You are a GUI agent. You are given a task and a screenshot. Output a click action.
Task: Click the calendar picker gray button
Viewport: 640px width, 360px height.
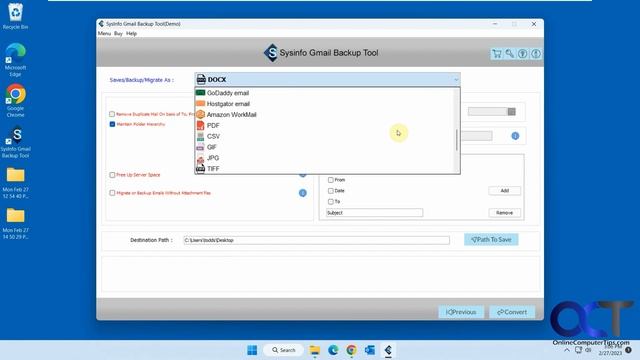[511, 111]
